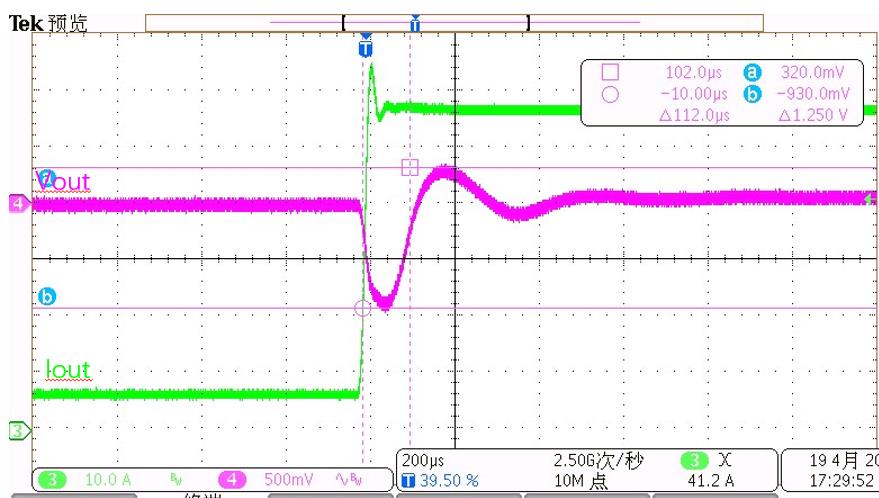Click the channel 3 ground reference marker

point(17,431)
